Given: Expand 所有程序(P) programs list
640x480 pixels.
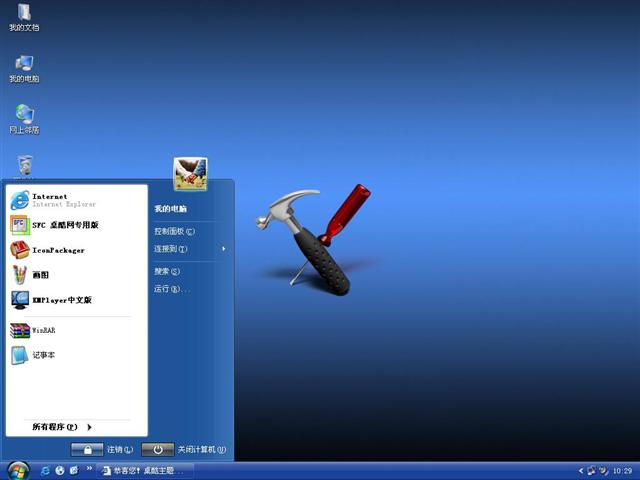Looking at the screenshot, I should click(62, 427).
